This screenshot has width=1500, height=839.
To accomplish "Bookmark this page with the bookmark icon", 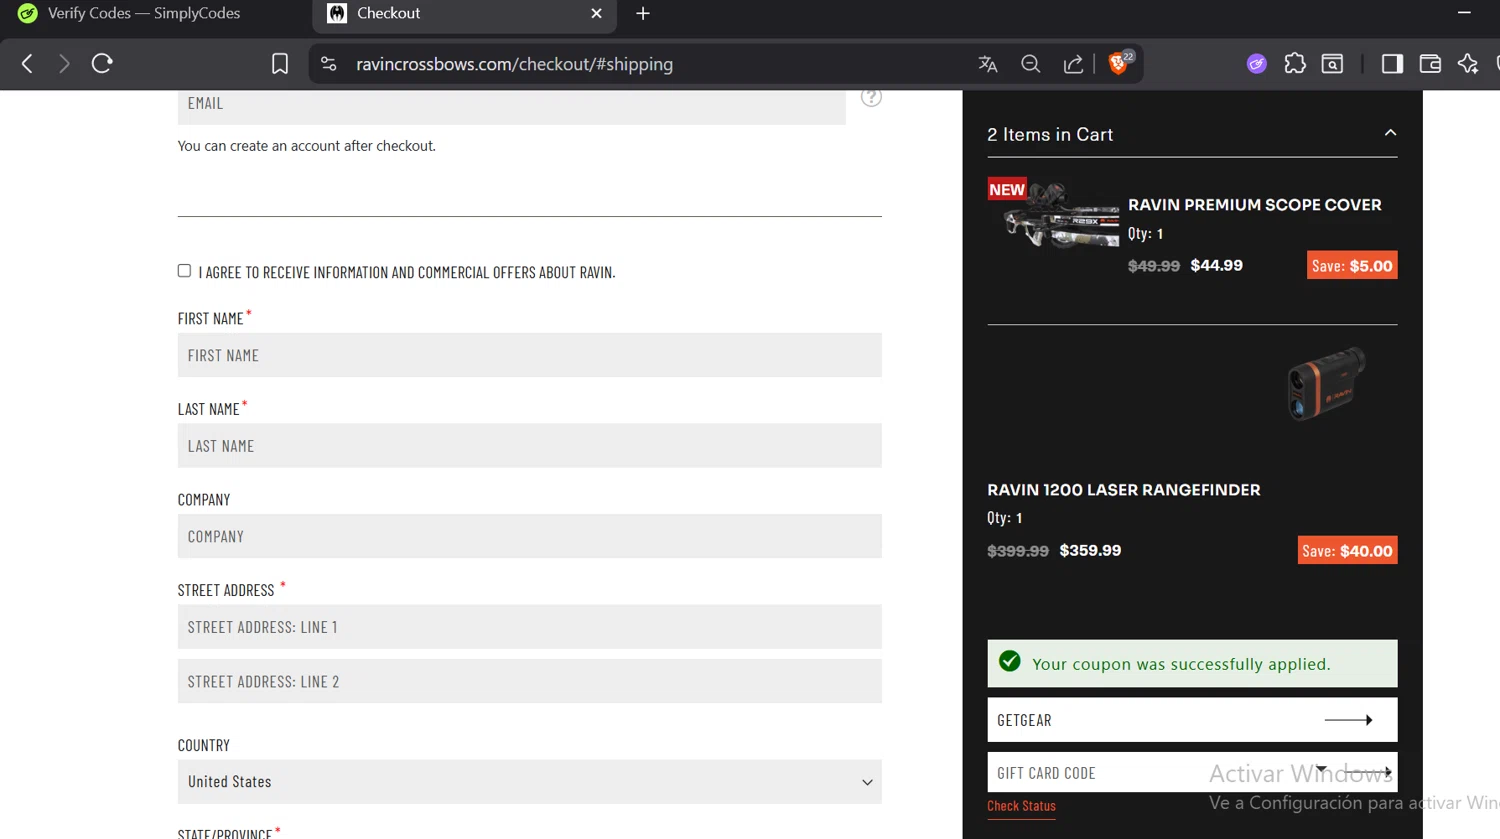I will 280,64.
